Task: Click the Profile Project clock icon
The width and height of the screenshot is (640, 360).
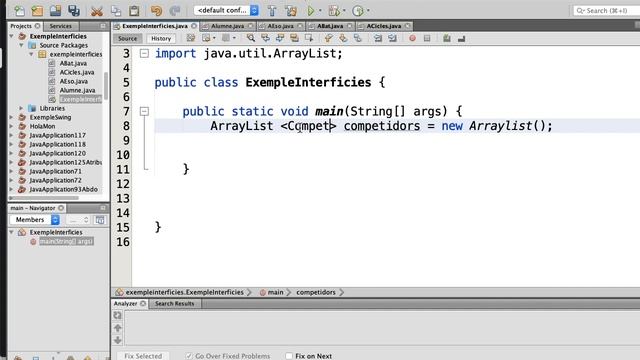Action: [x=358, y=11]
